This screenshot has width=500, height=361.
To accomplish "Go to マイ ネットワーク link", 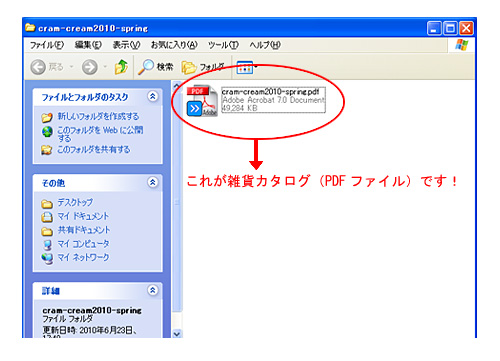I will pyautogui.click(x=83, y=257).
